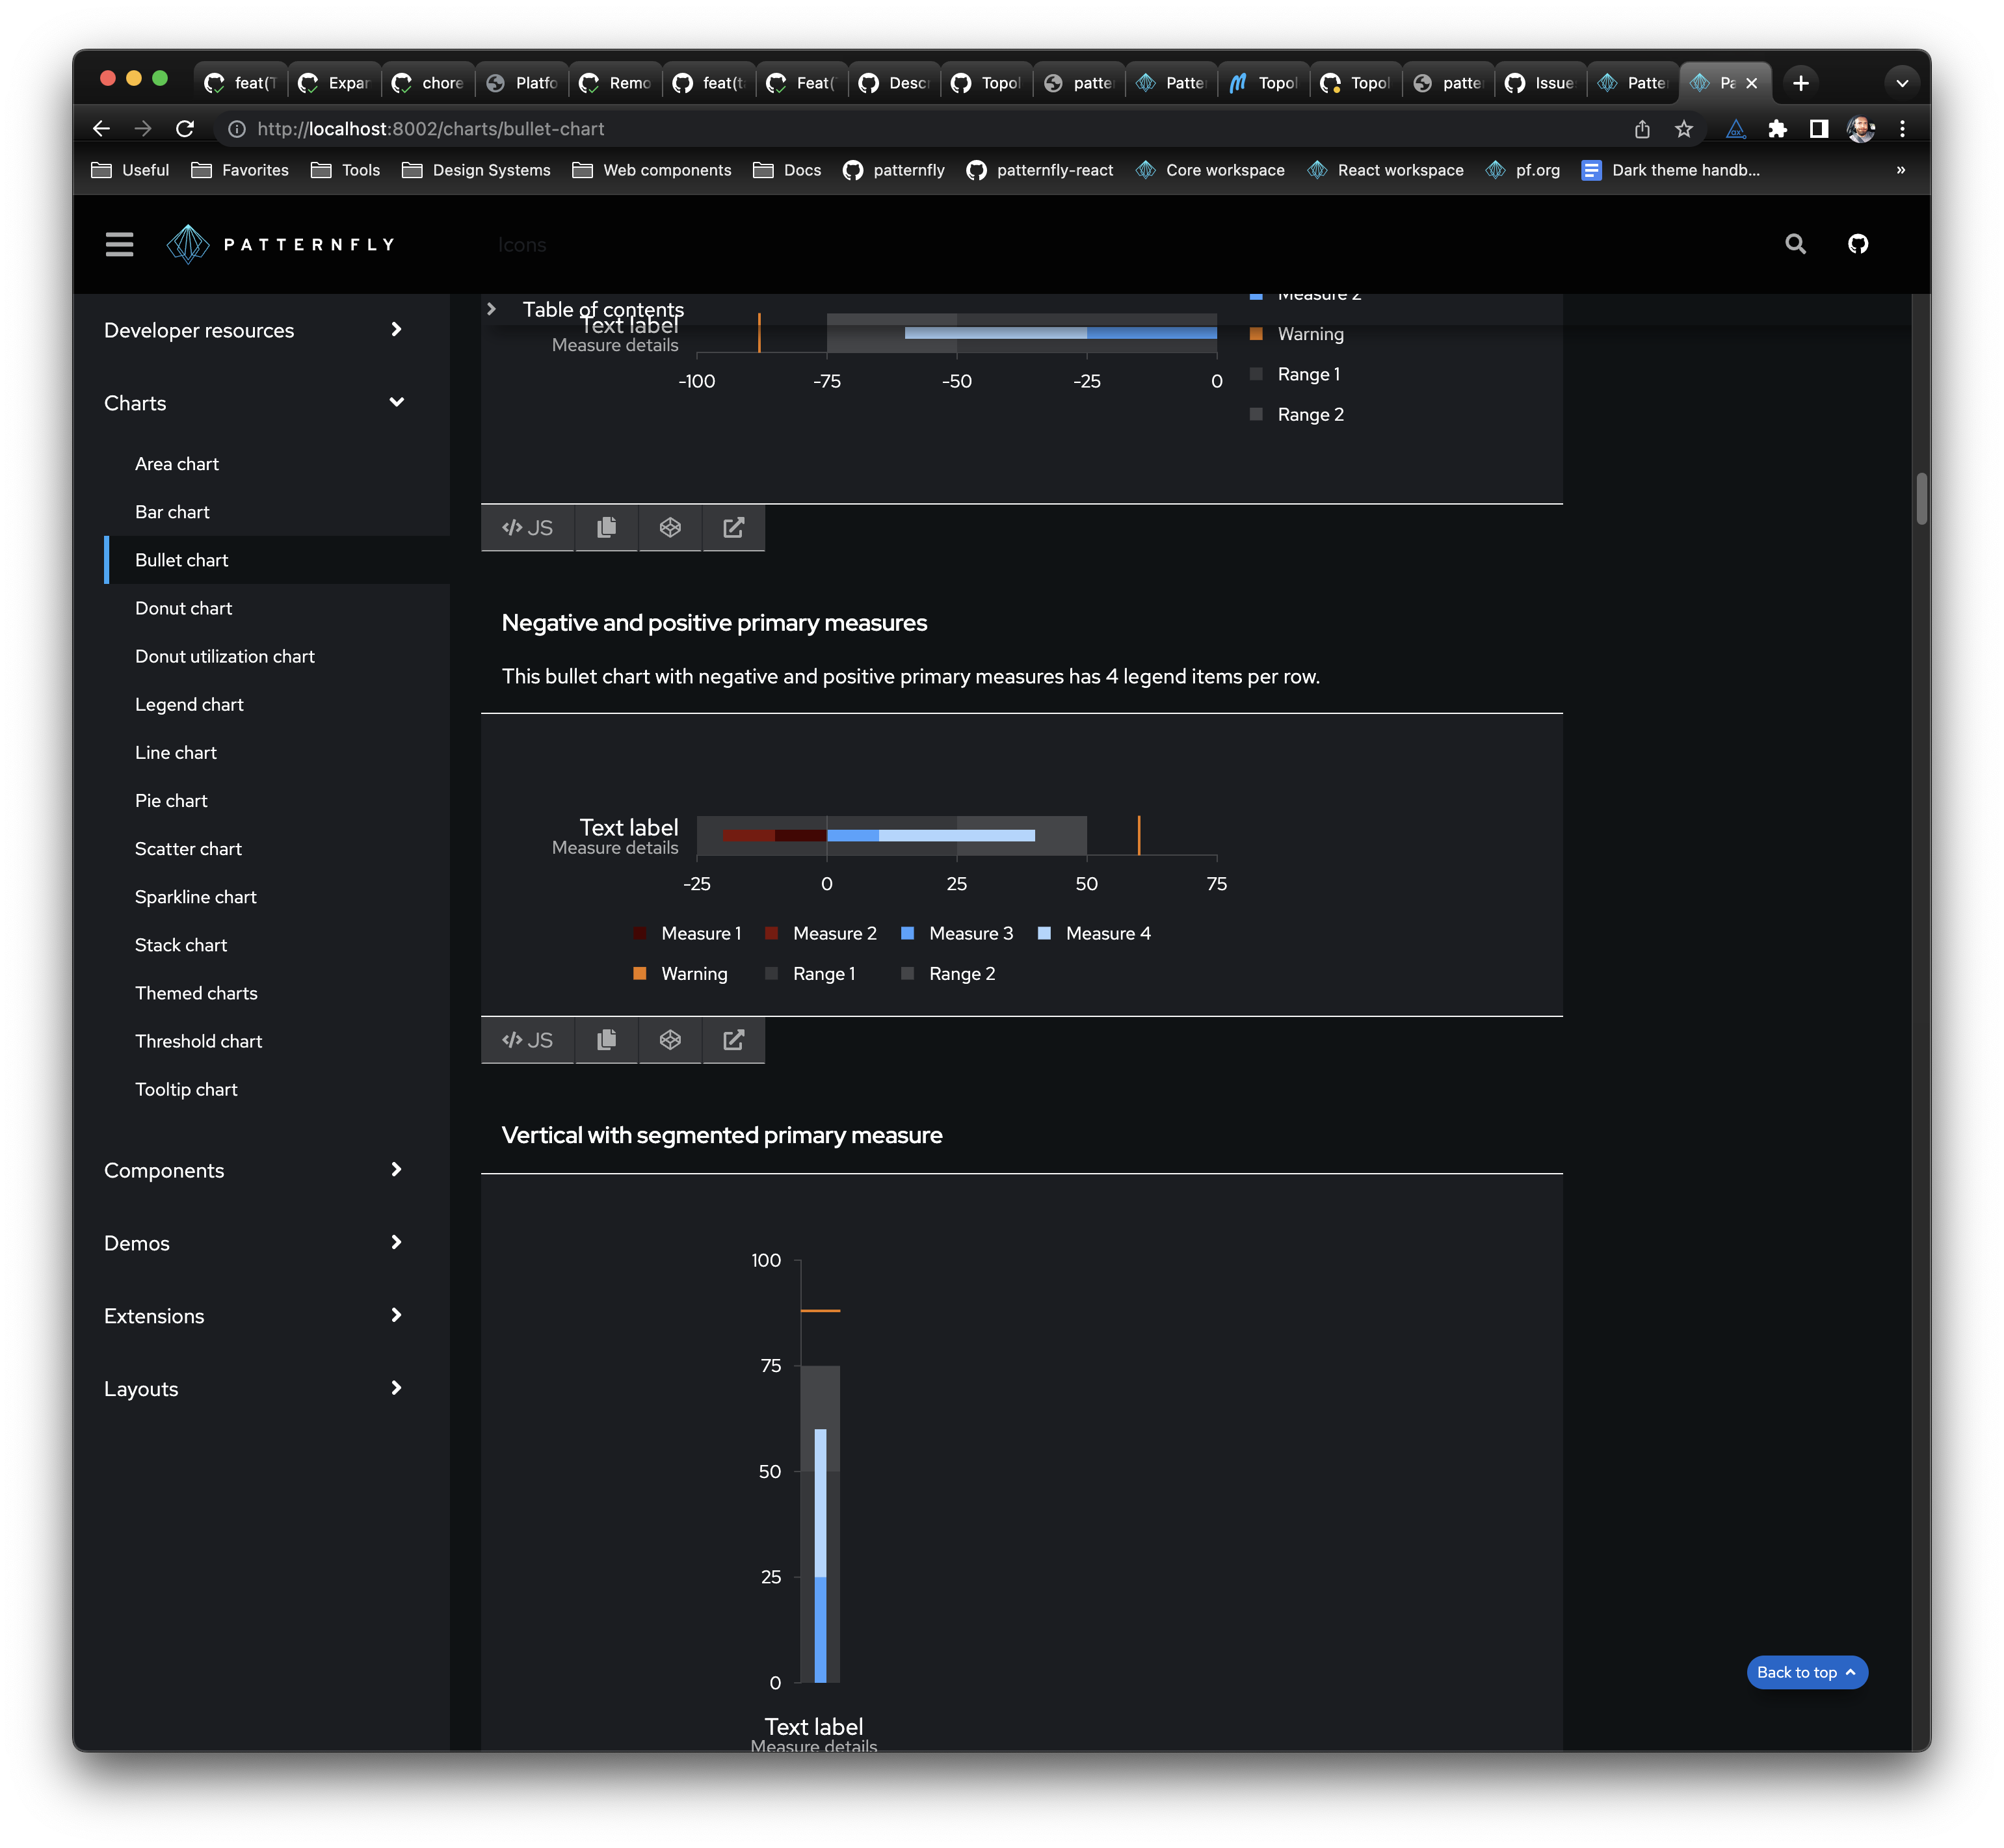This screenshot has width=2004, height=1848.
Task: Open the hamburger navigation menu
Action: [x=119, y=244]
